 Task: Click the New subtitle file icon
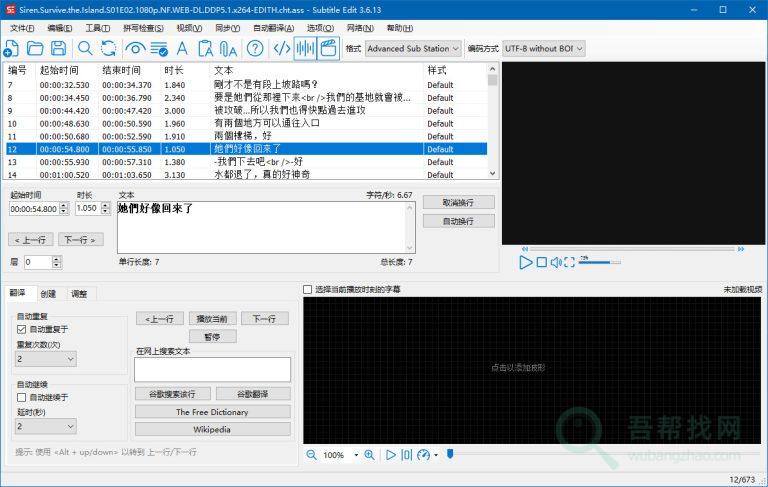[x=12, y=48]
